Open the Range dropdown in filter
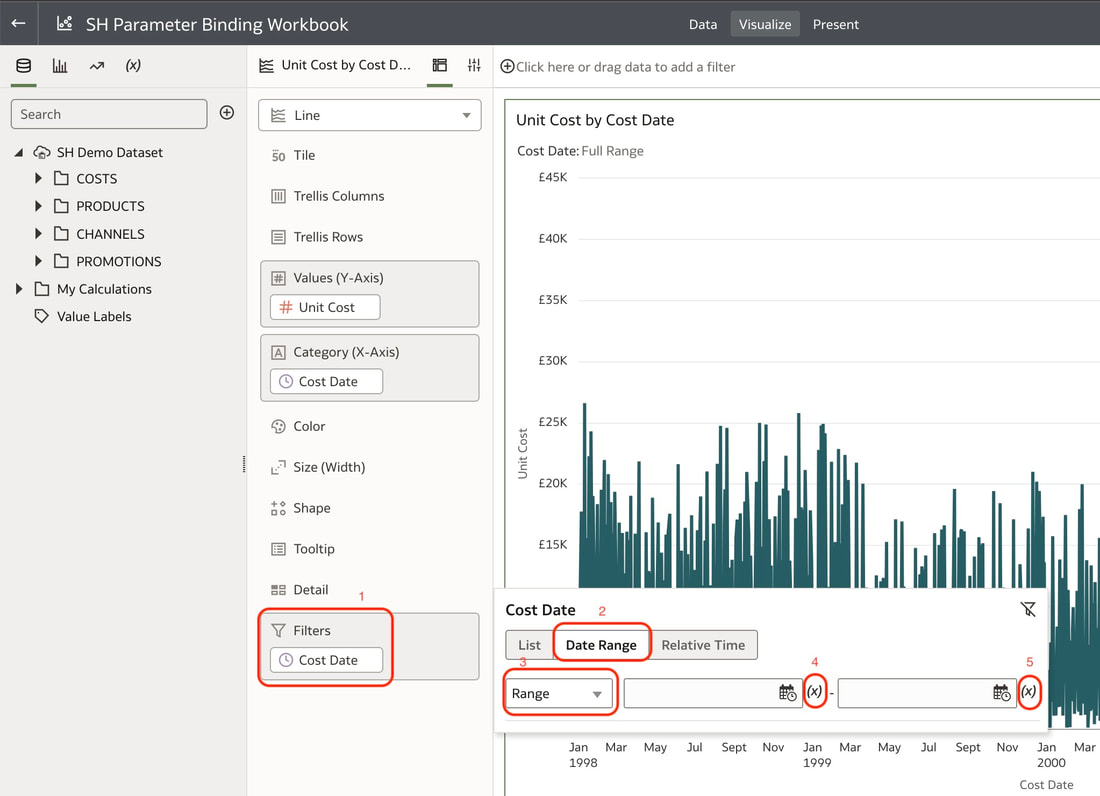The height and width of the screenshot is (796, 1100). tap(558, 694)
